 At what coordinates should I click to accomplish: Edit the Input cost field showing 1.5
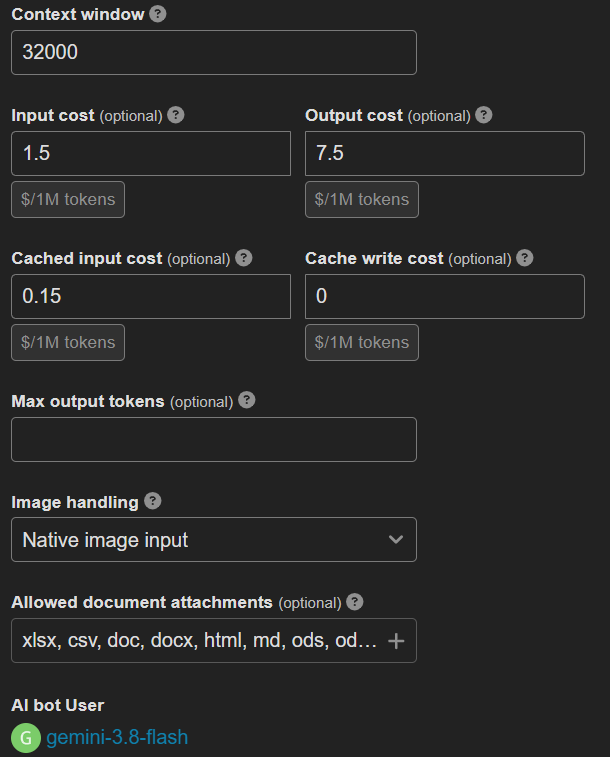pos(151,154)
